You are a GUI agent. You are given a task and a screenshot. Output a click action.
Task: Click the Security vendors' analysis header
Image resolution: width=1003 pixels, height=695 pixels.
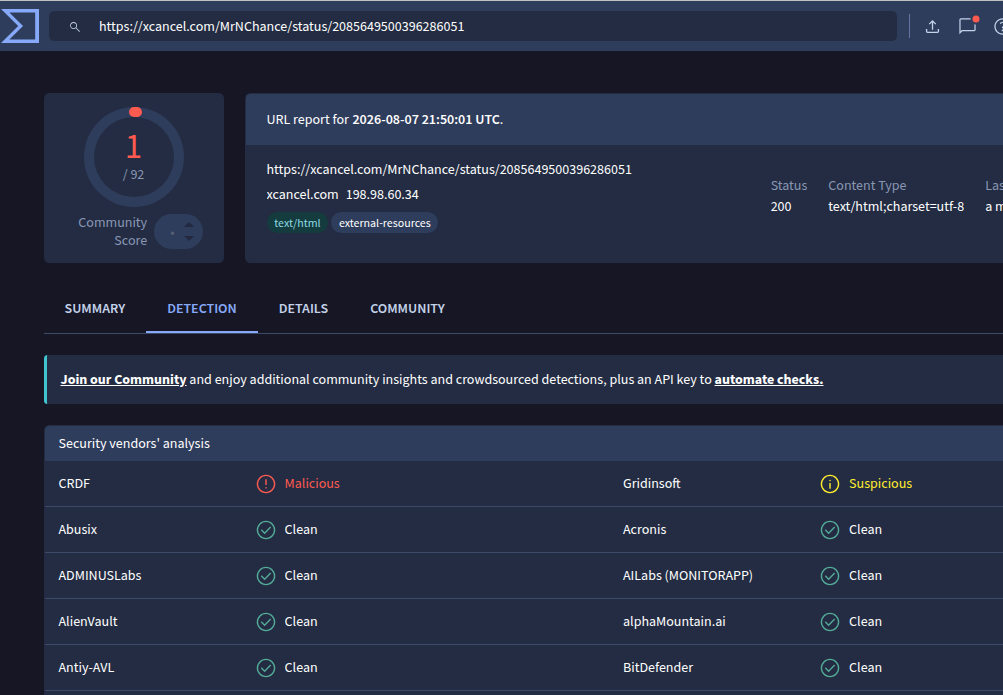coord(134,444)
